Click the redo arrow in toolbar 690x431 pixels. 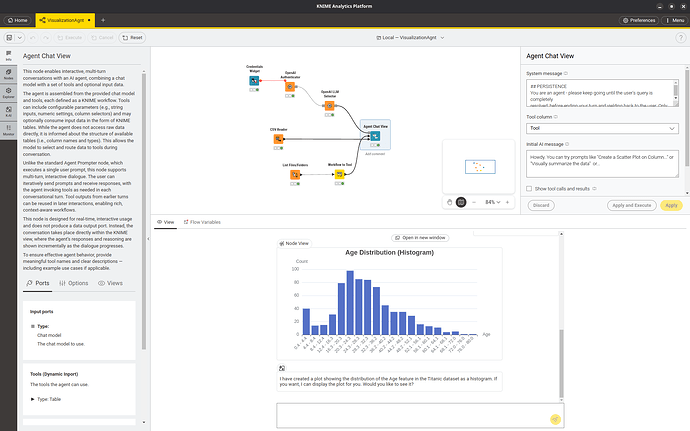46,38
